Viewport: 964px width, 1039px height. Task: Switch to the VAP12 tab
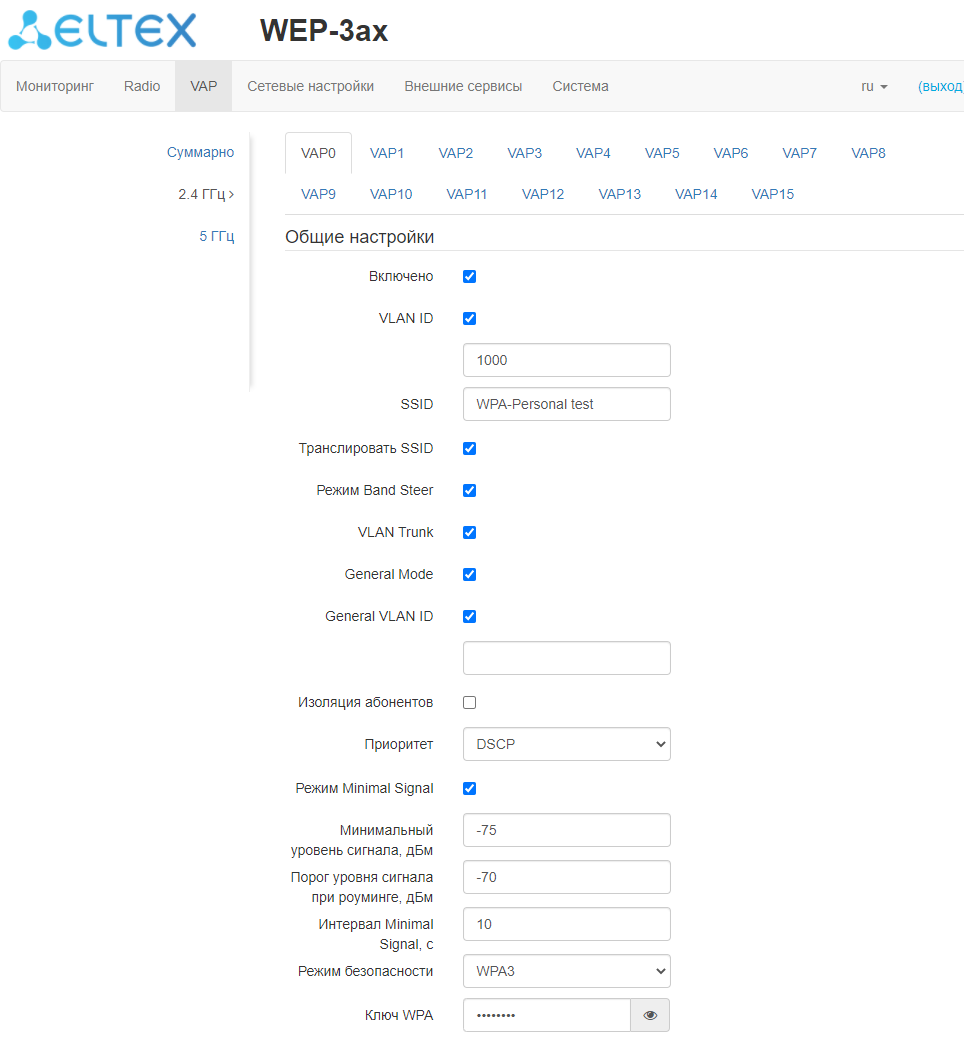pos(543,194)
